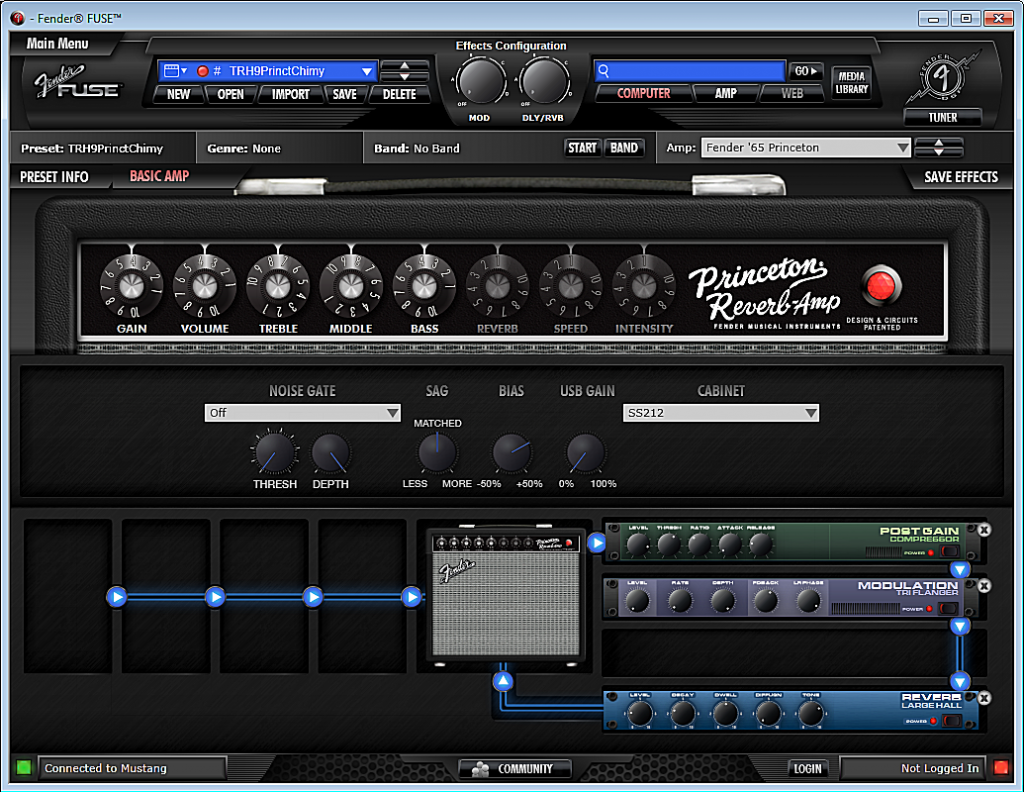Toggle the Tri Flanger power switch

[949, 608]
